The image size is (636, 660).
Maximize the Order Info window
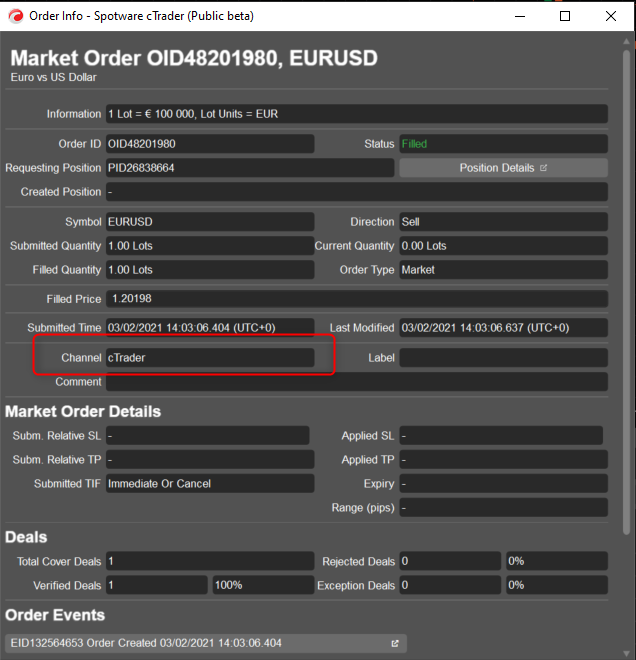click(x=565, y=16)
